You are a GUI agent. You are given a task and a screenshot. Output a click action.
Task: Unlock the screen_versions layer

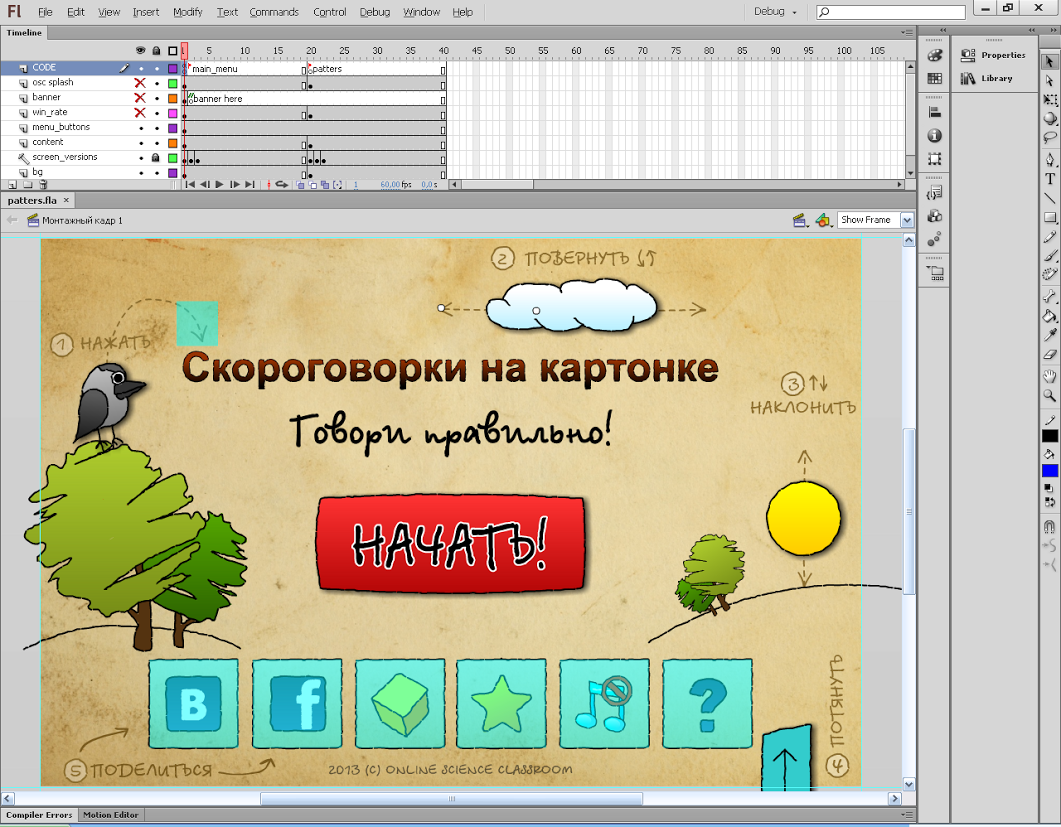(x=156, y=157)
